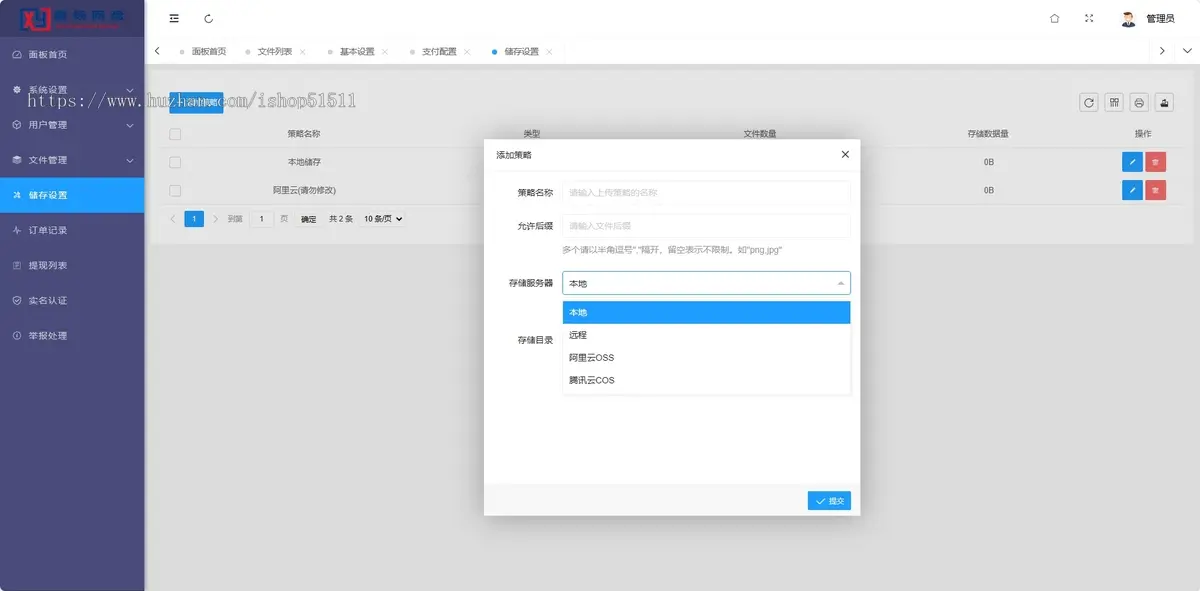
Task: Click the blue add strategy button
Action: point(196,102)
